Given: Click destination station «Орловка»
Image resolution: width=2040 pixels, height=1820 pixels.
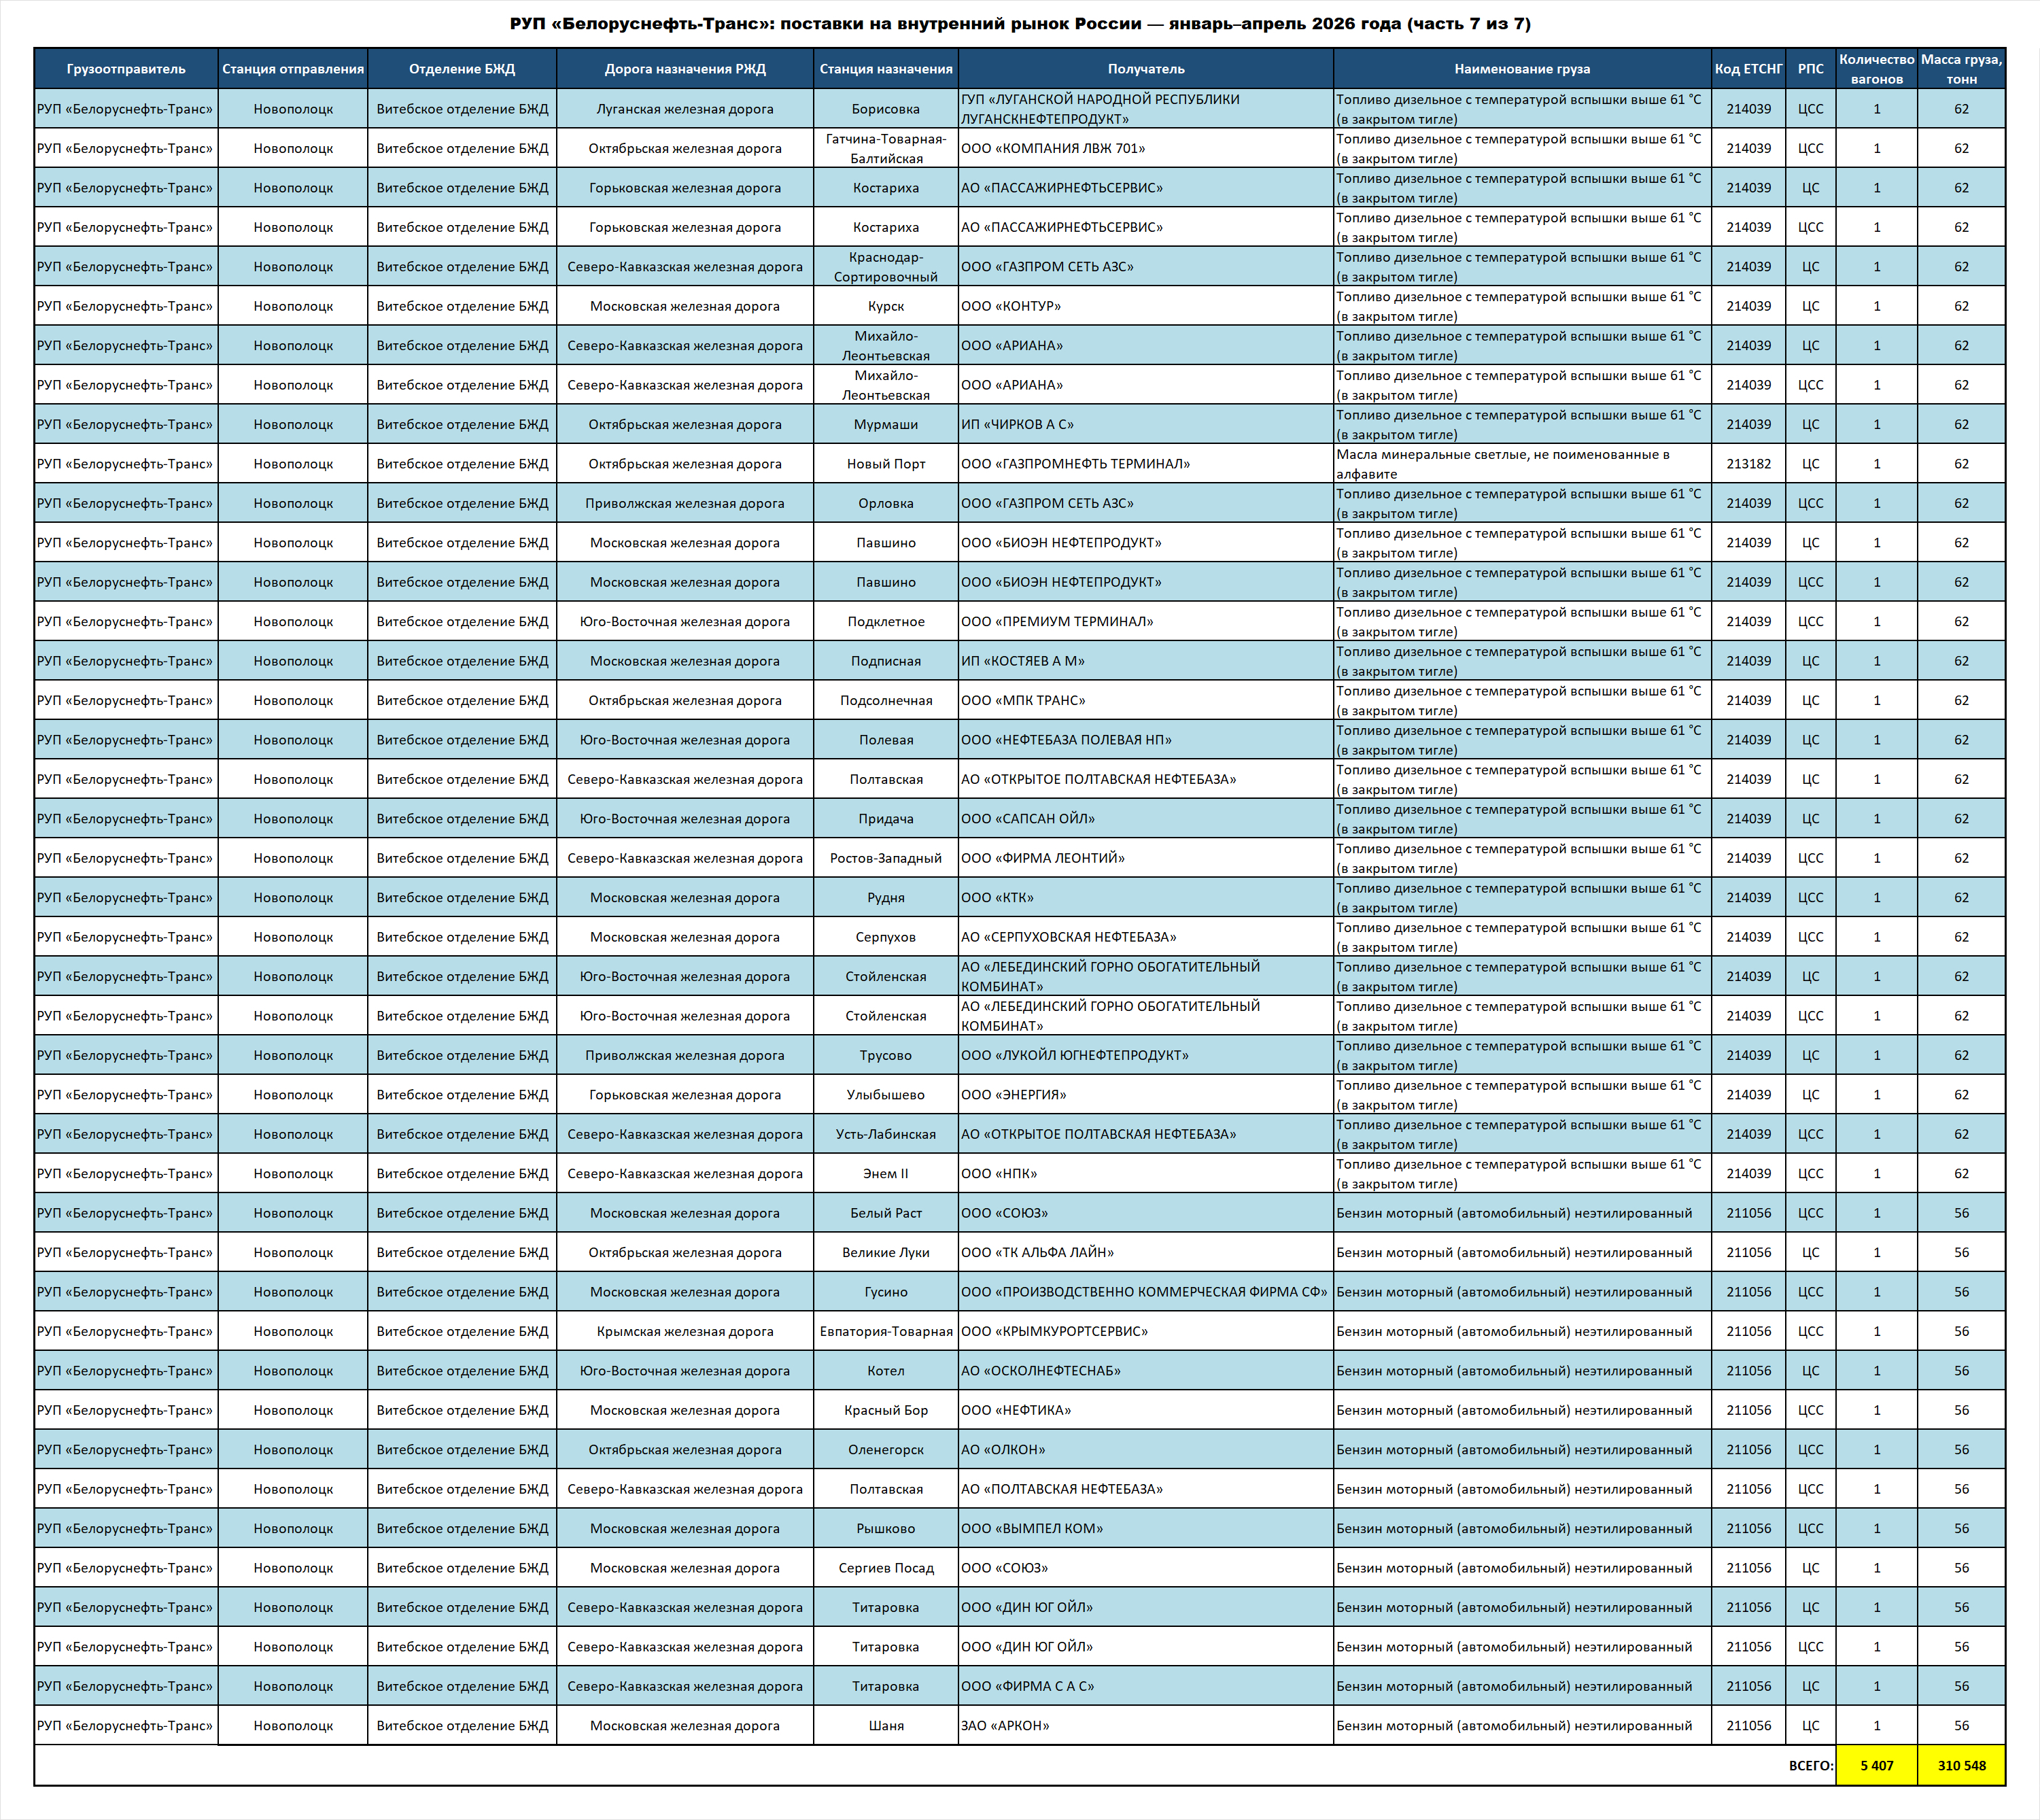Looking at the screenshot, I should (x=886, y=503).
